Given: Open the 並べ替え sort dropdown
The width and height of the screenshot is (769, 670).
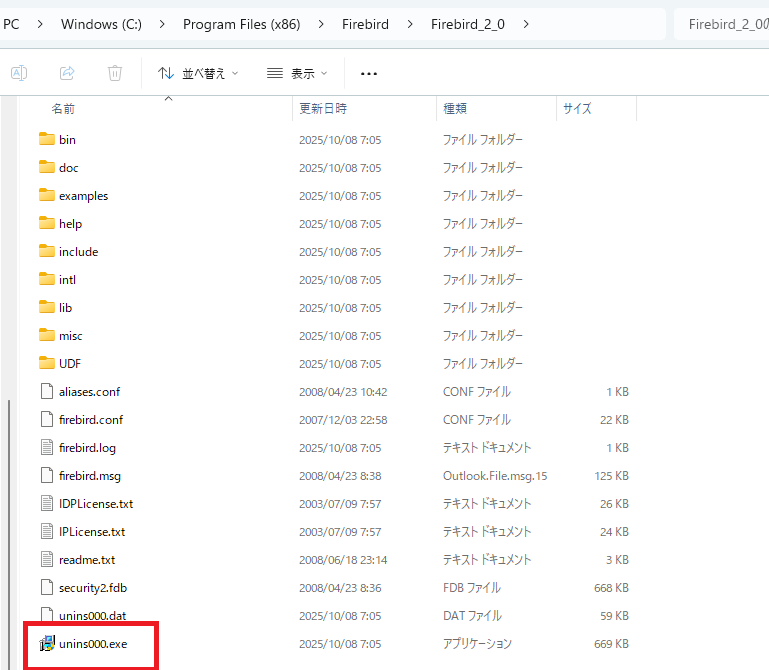Looking at the screenshot, I should (x=198, y=73).
